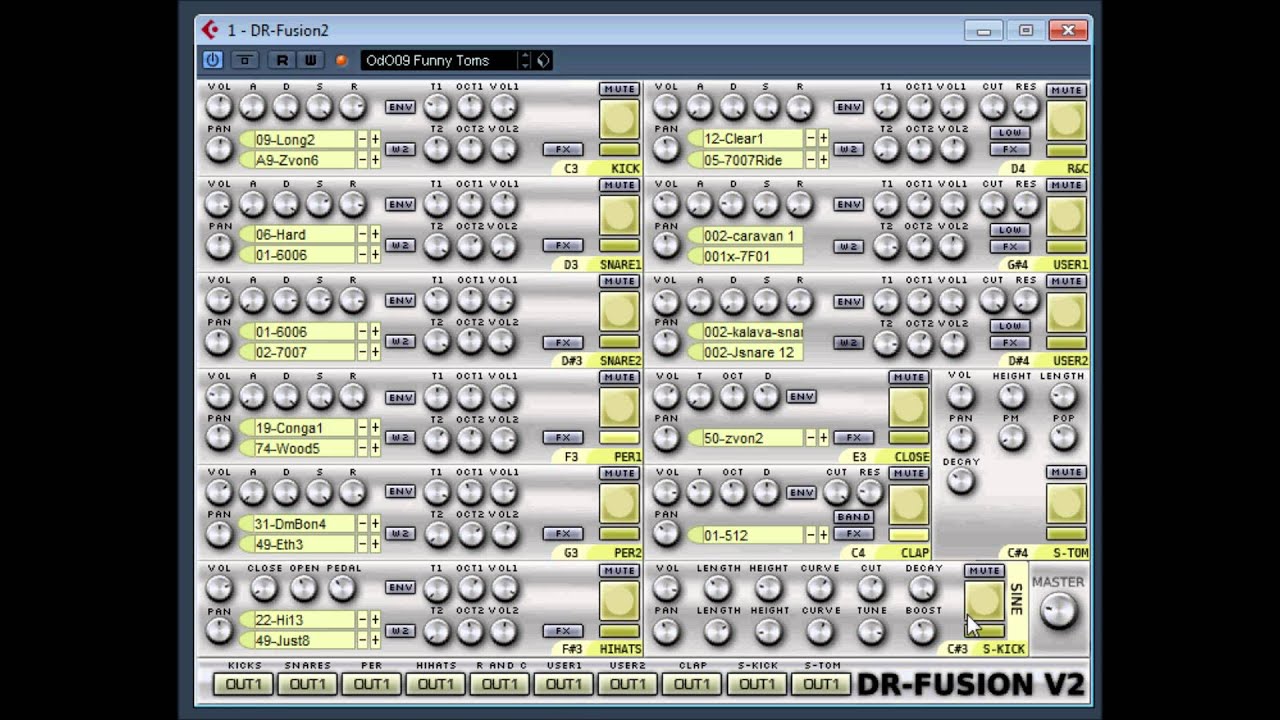
Task: Trigger the CLAP pad
Action: click(x=909, y=503)
